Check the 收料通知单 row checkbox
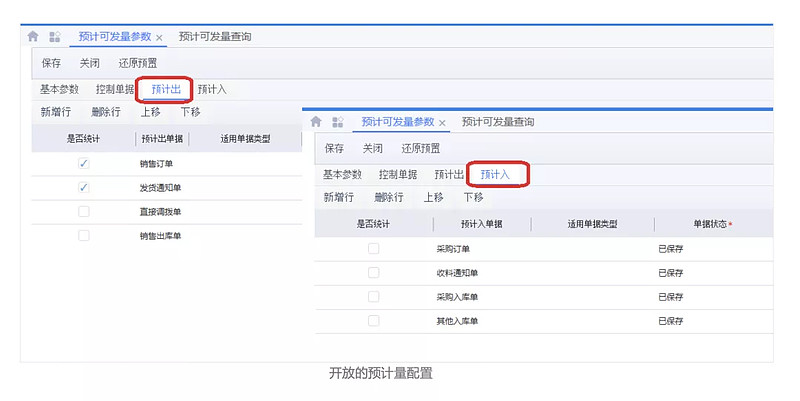Viewport: 800px width, 401px height. click(x=373, y=272)
